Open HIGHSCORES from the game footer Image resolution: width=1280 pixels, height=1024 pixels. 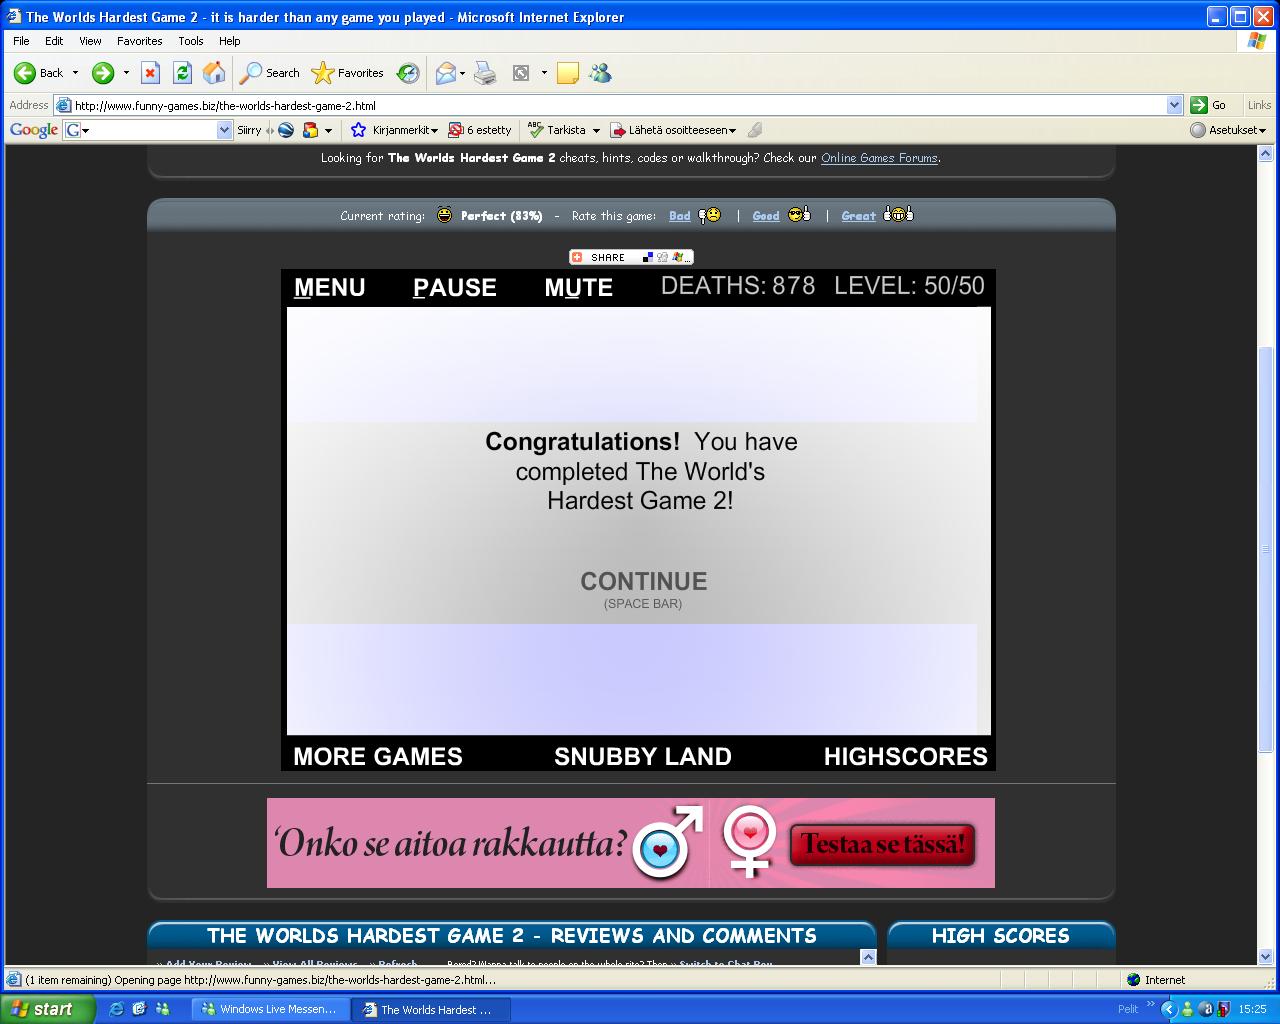pyautogui.click(x=906, y=757)
